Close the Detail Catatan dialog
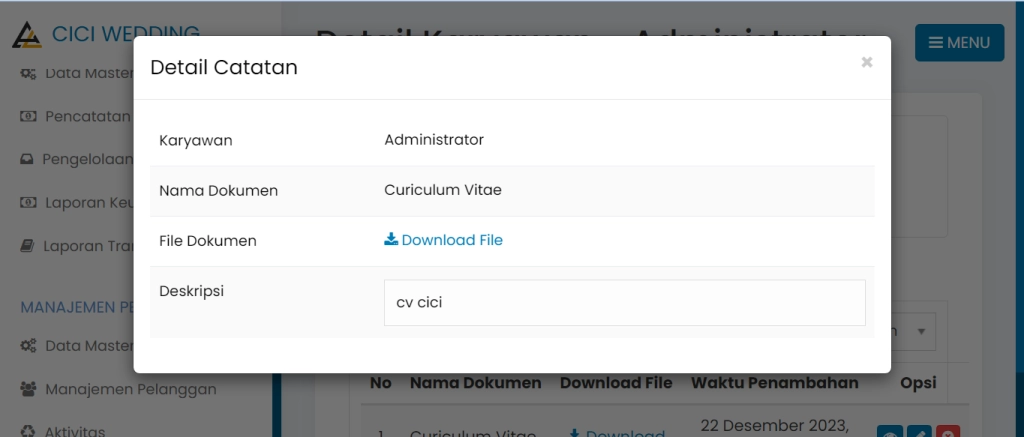 point(867,63)
